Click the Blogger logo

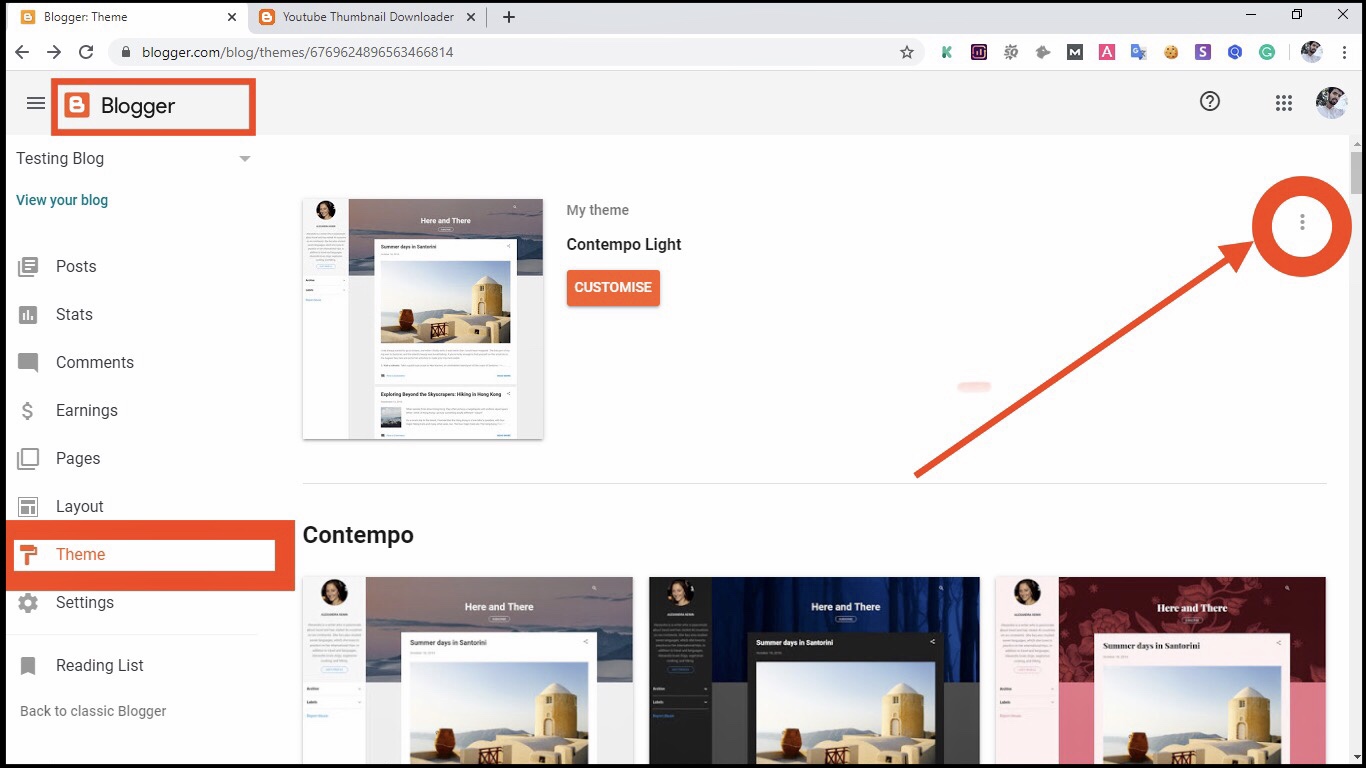point(120,106)
